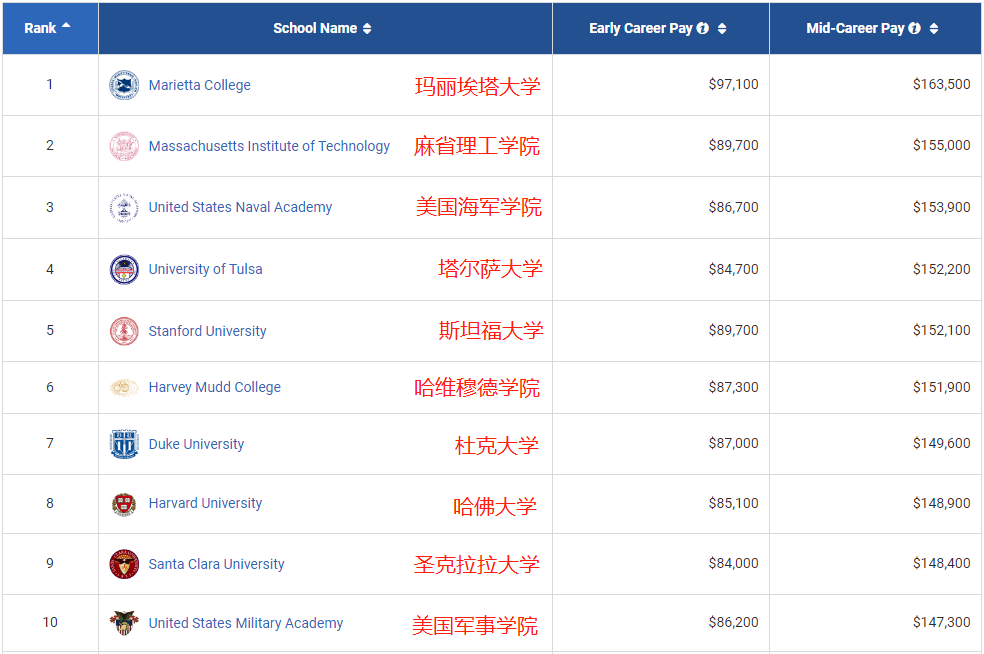
Task: Open Massachusetts Institute of Technology link
Action: (269, 146)
